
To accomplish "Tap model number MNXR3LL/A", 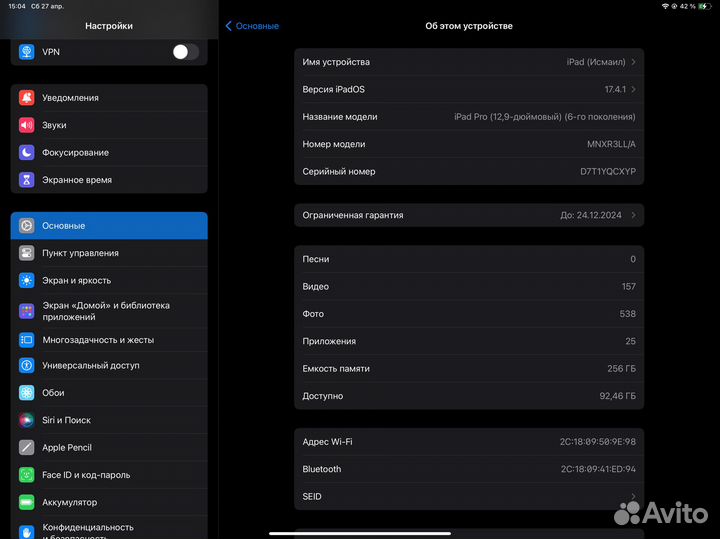I will (611, 144).
